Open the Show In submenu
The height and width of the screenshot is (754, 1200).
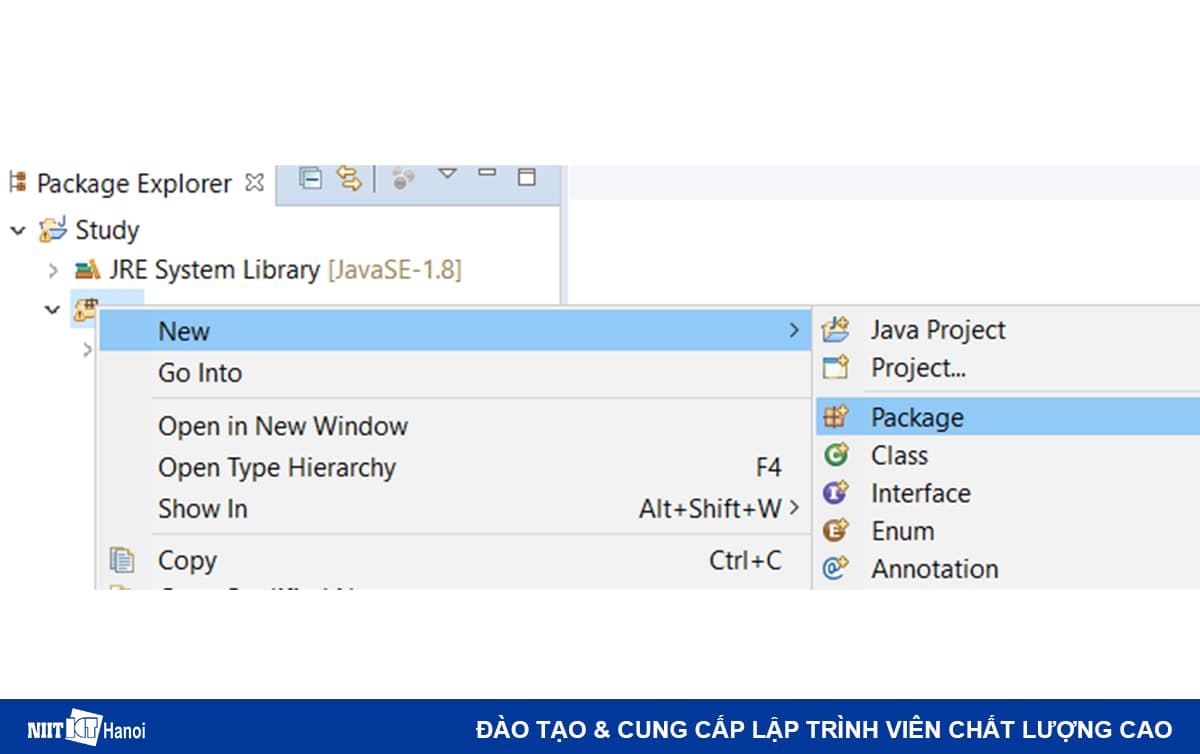click(203, 509)
